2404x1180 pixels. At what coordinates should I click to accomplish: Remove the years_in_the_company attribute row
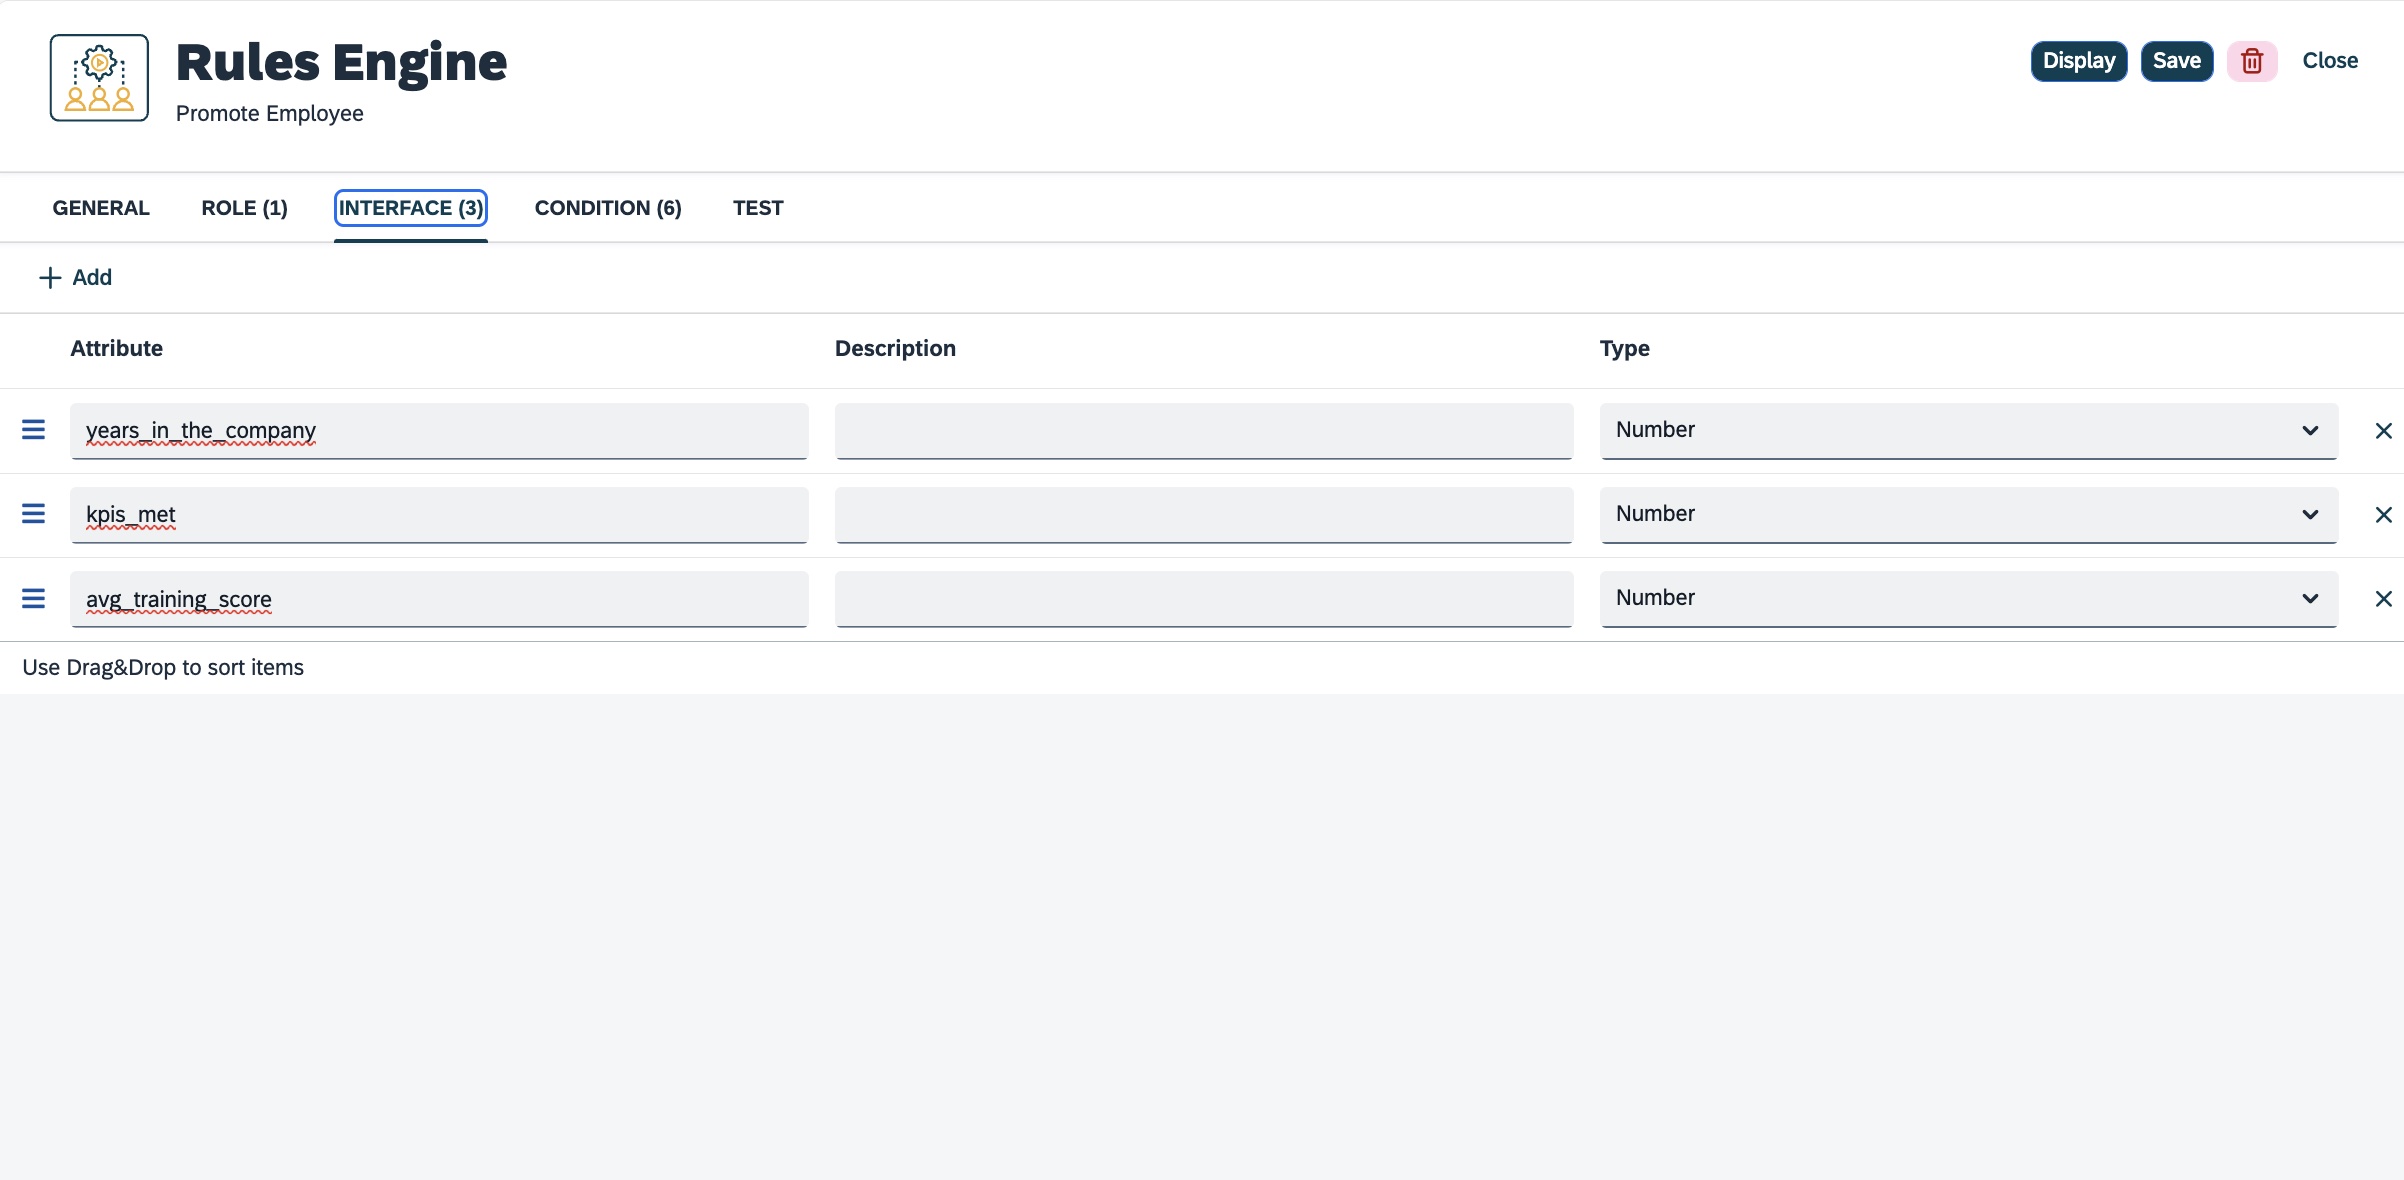(2384, 430)
